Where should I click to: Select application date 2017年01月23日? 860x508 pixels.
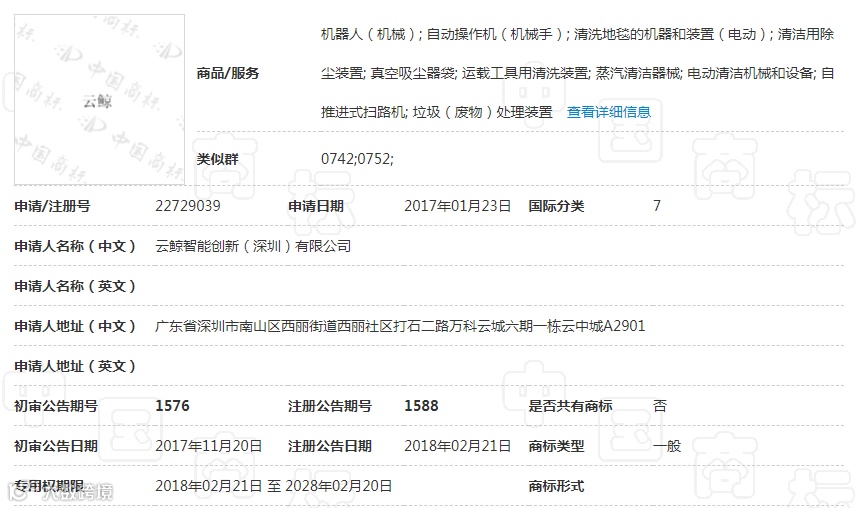click(x=457, y=206)
